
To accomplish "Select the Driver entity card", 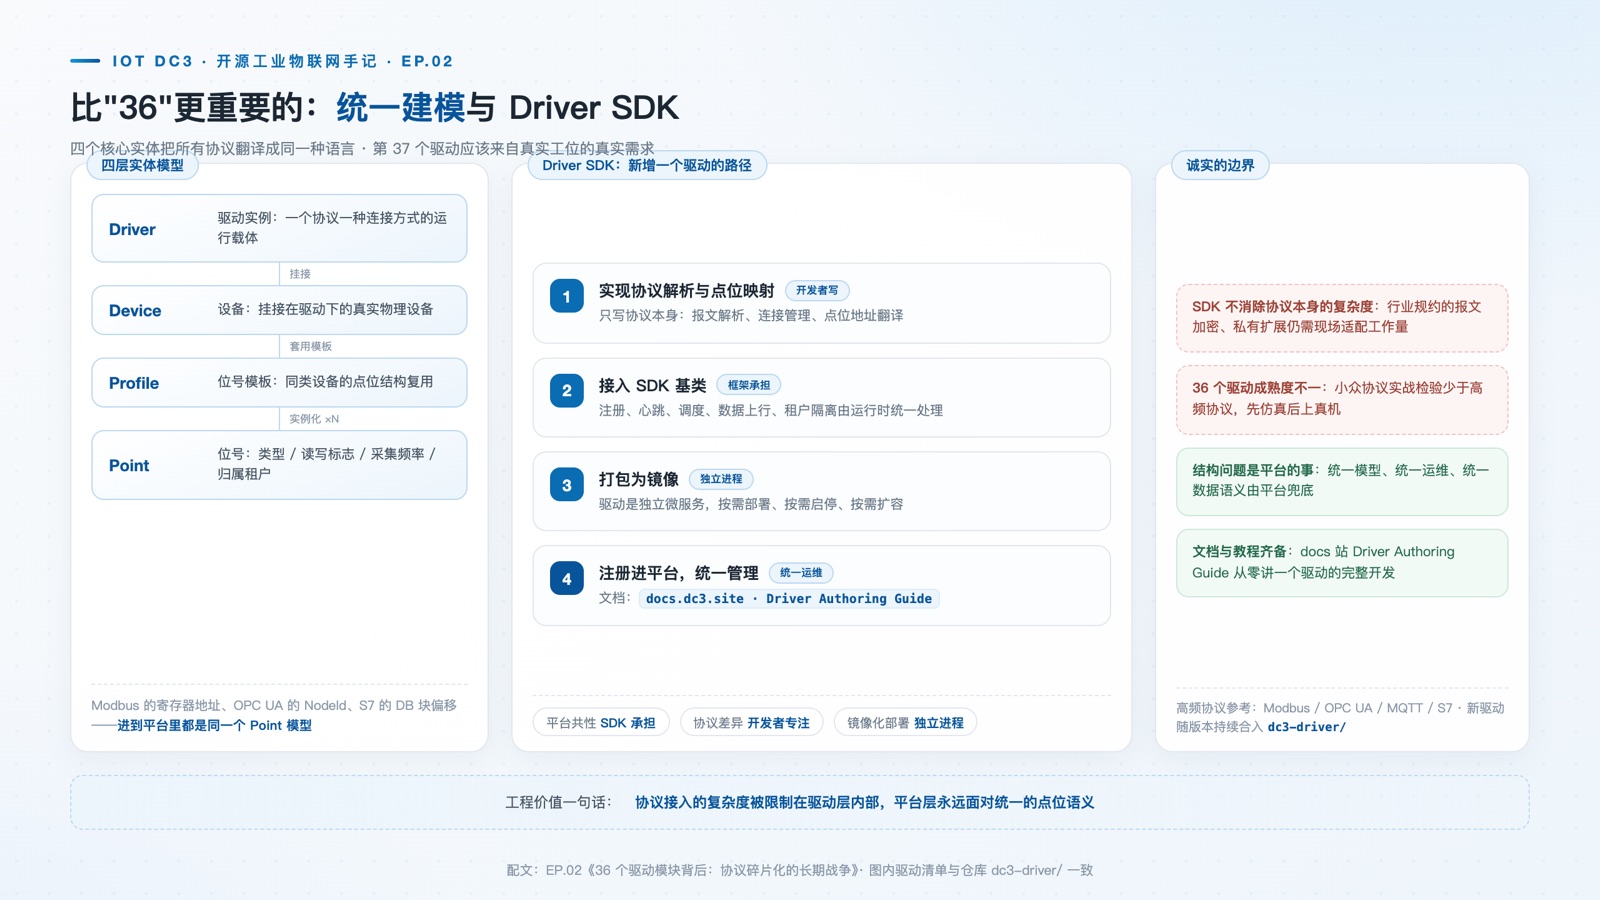I will click(279, 228).
